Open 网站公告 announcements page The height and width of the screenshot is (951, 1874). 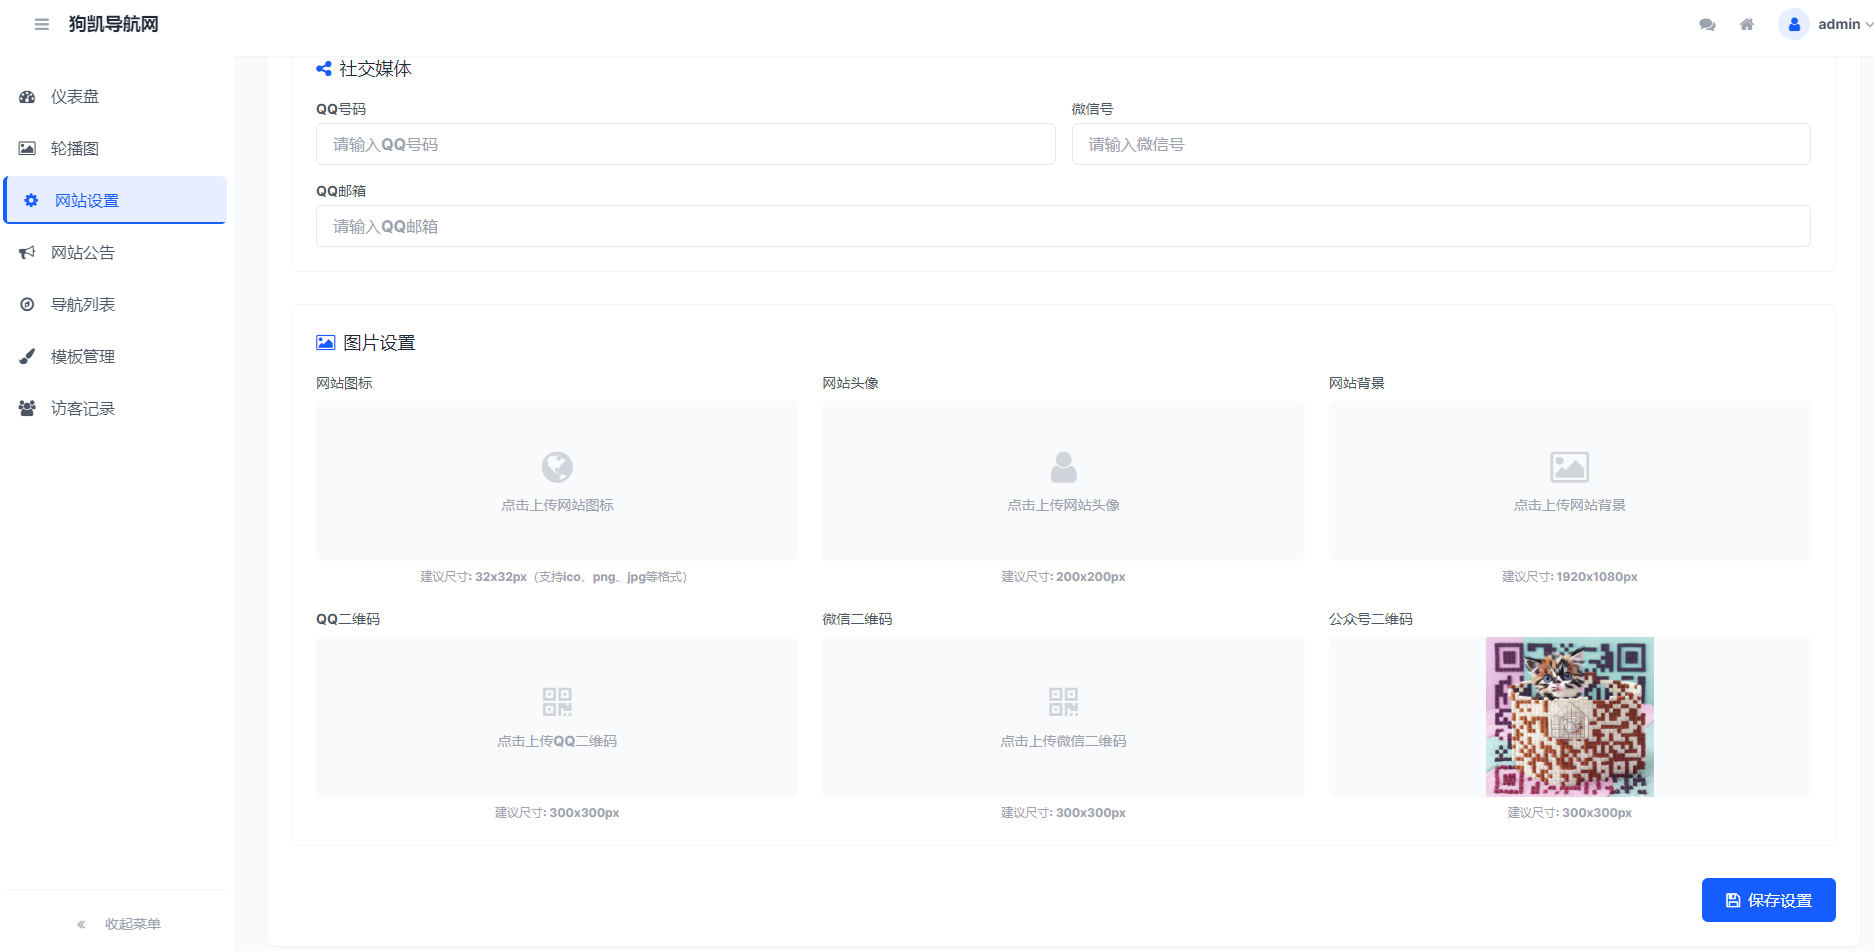(x=83, y=253)
